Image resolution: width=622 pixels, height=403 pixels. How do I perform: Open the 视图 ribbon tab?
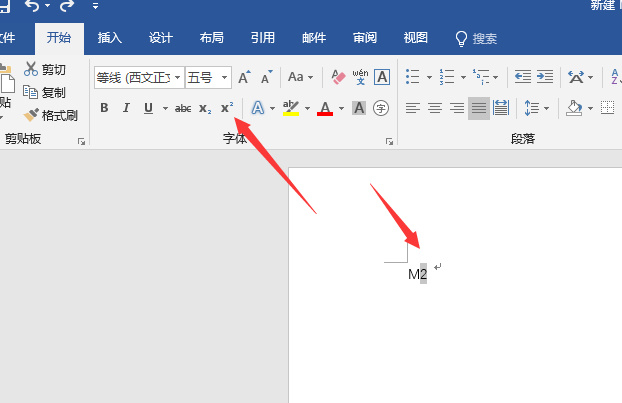416,38
